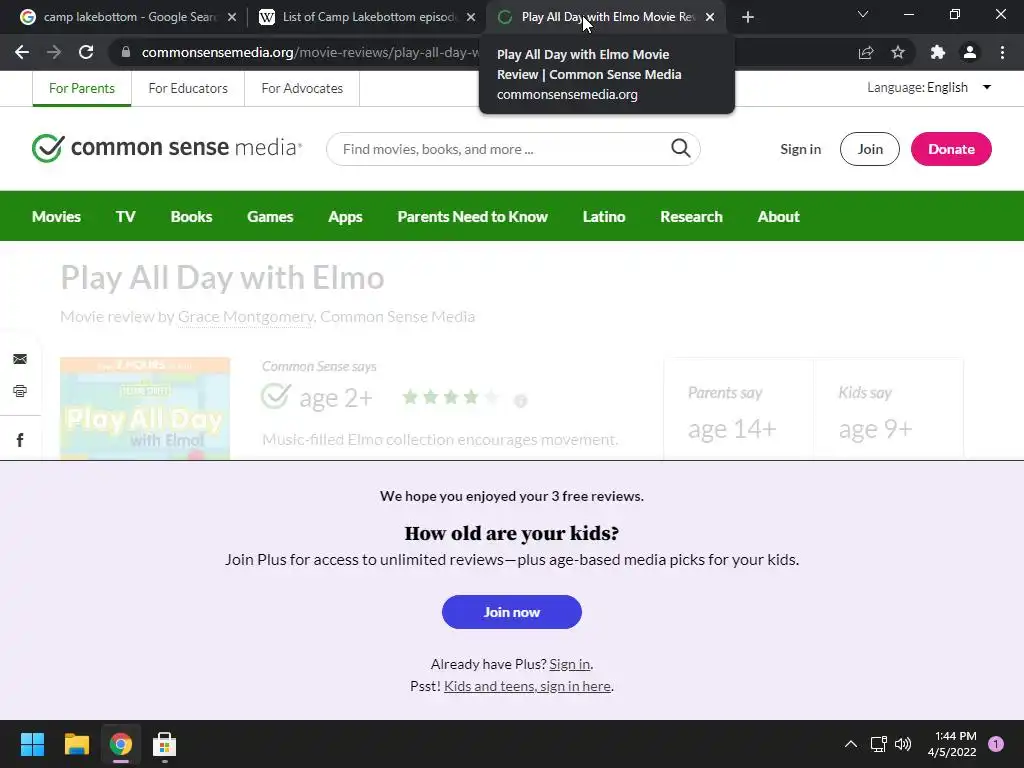Open the tab search chevron
This screenshot has height=768, width=1024.
863,14
